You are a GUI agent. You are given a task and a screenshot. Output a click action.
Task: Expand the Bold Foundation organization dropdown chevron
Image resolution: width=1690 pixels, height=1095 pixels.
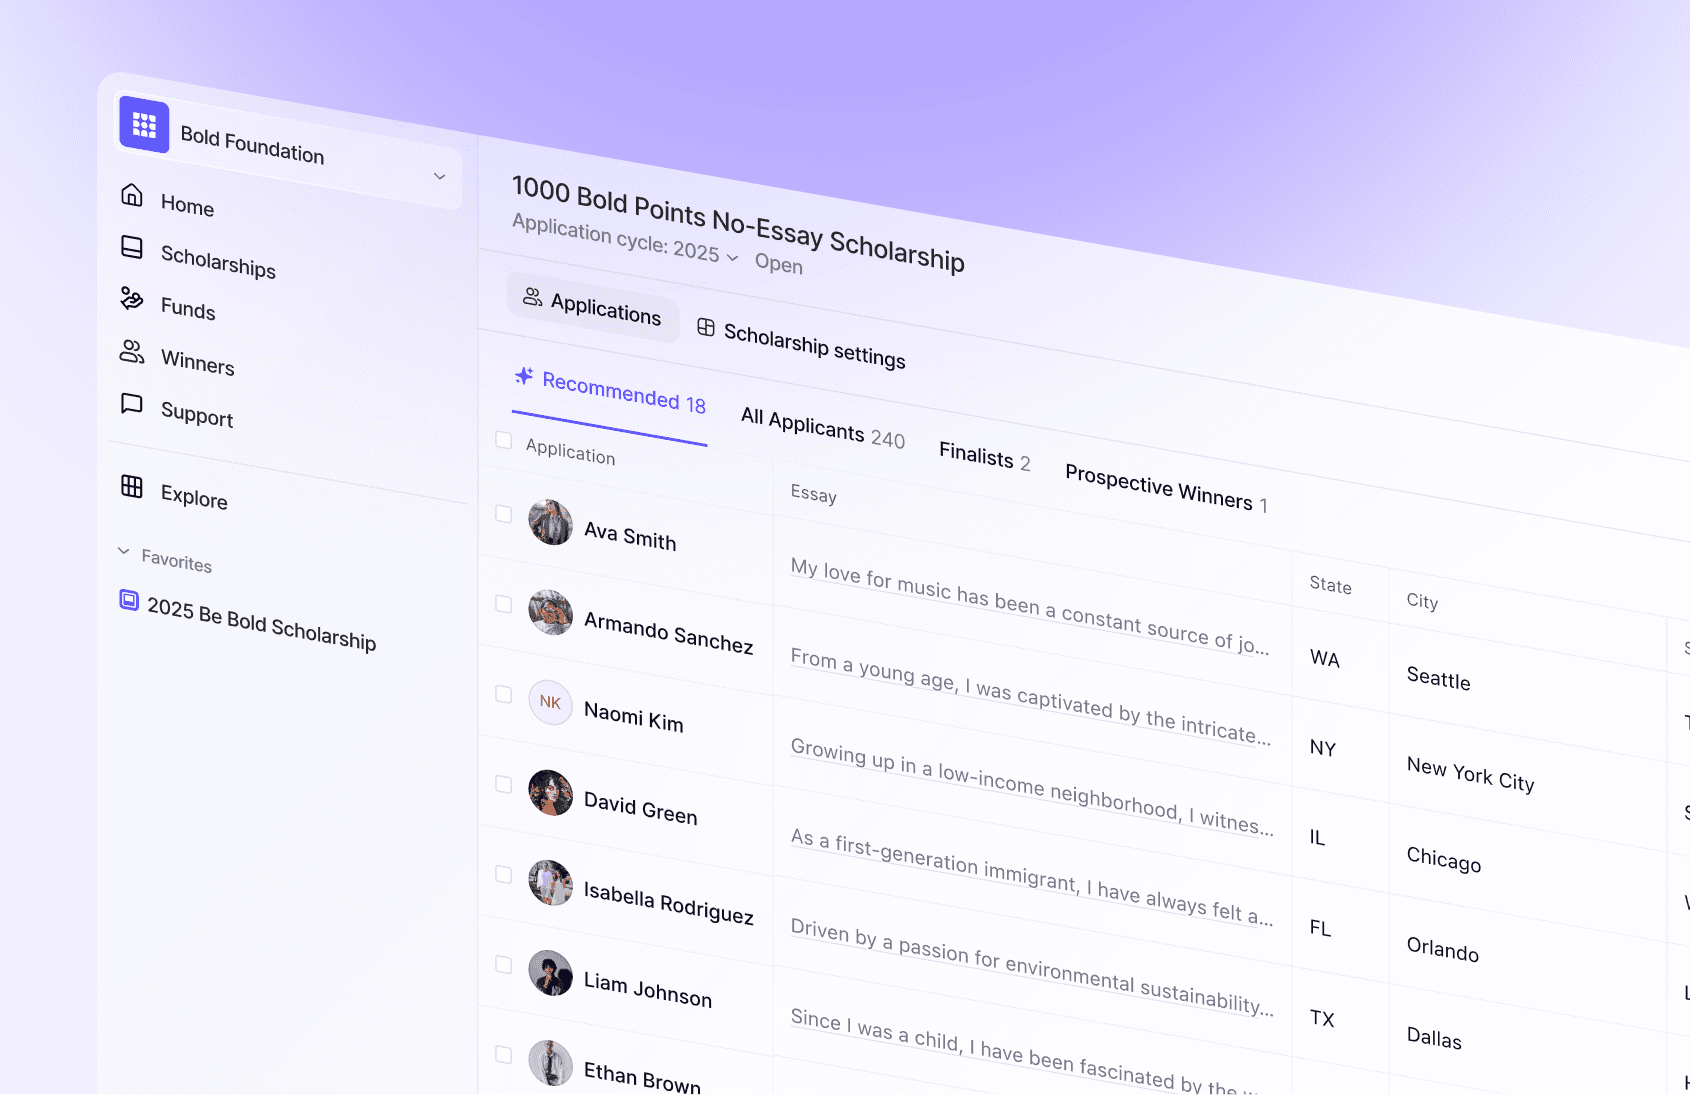click(439, 176)
